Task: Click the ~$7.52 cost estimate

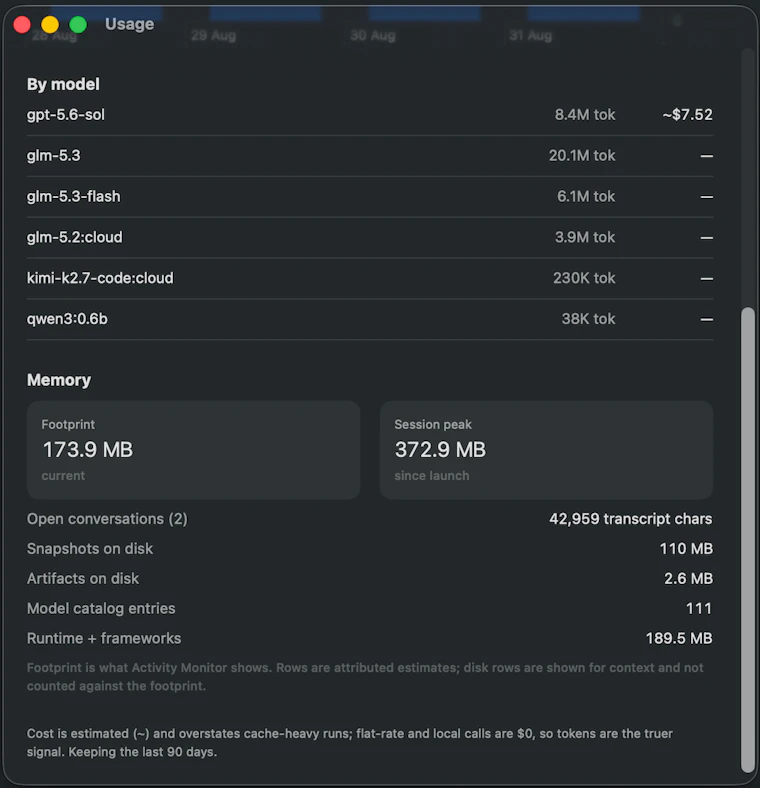Action: point(687,115)
